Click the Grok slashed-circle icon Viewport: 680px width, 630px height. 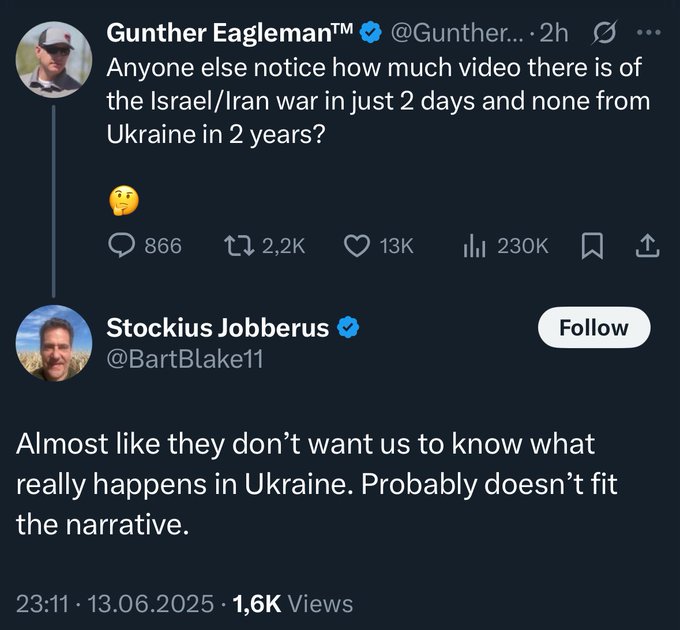click(x=604, y=33)
